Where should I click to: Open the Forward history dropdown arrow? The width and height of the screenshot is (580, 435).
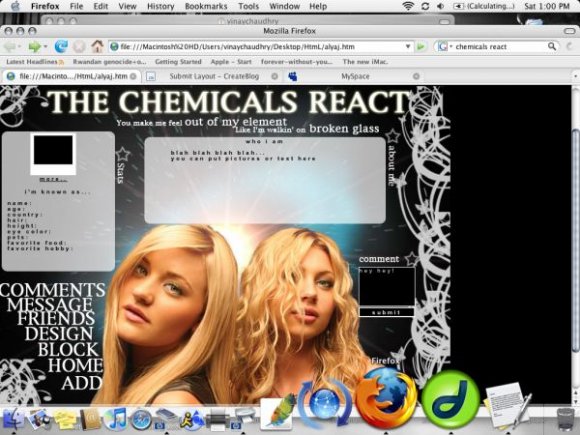[x=45, y=47]
